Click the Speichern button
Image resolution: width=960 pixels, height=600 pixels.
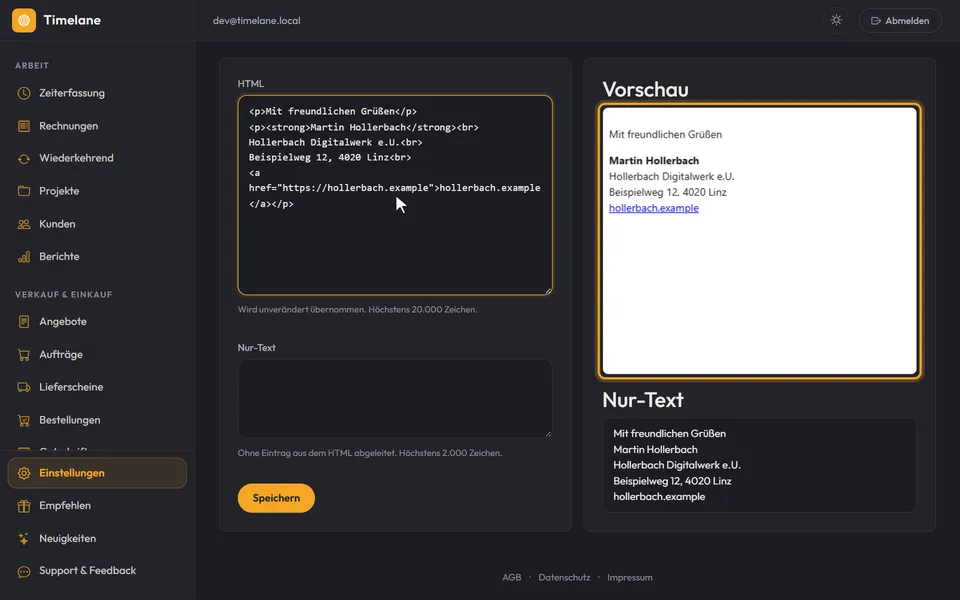click(276, 498)
